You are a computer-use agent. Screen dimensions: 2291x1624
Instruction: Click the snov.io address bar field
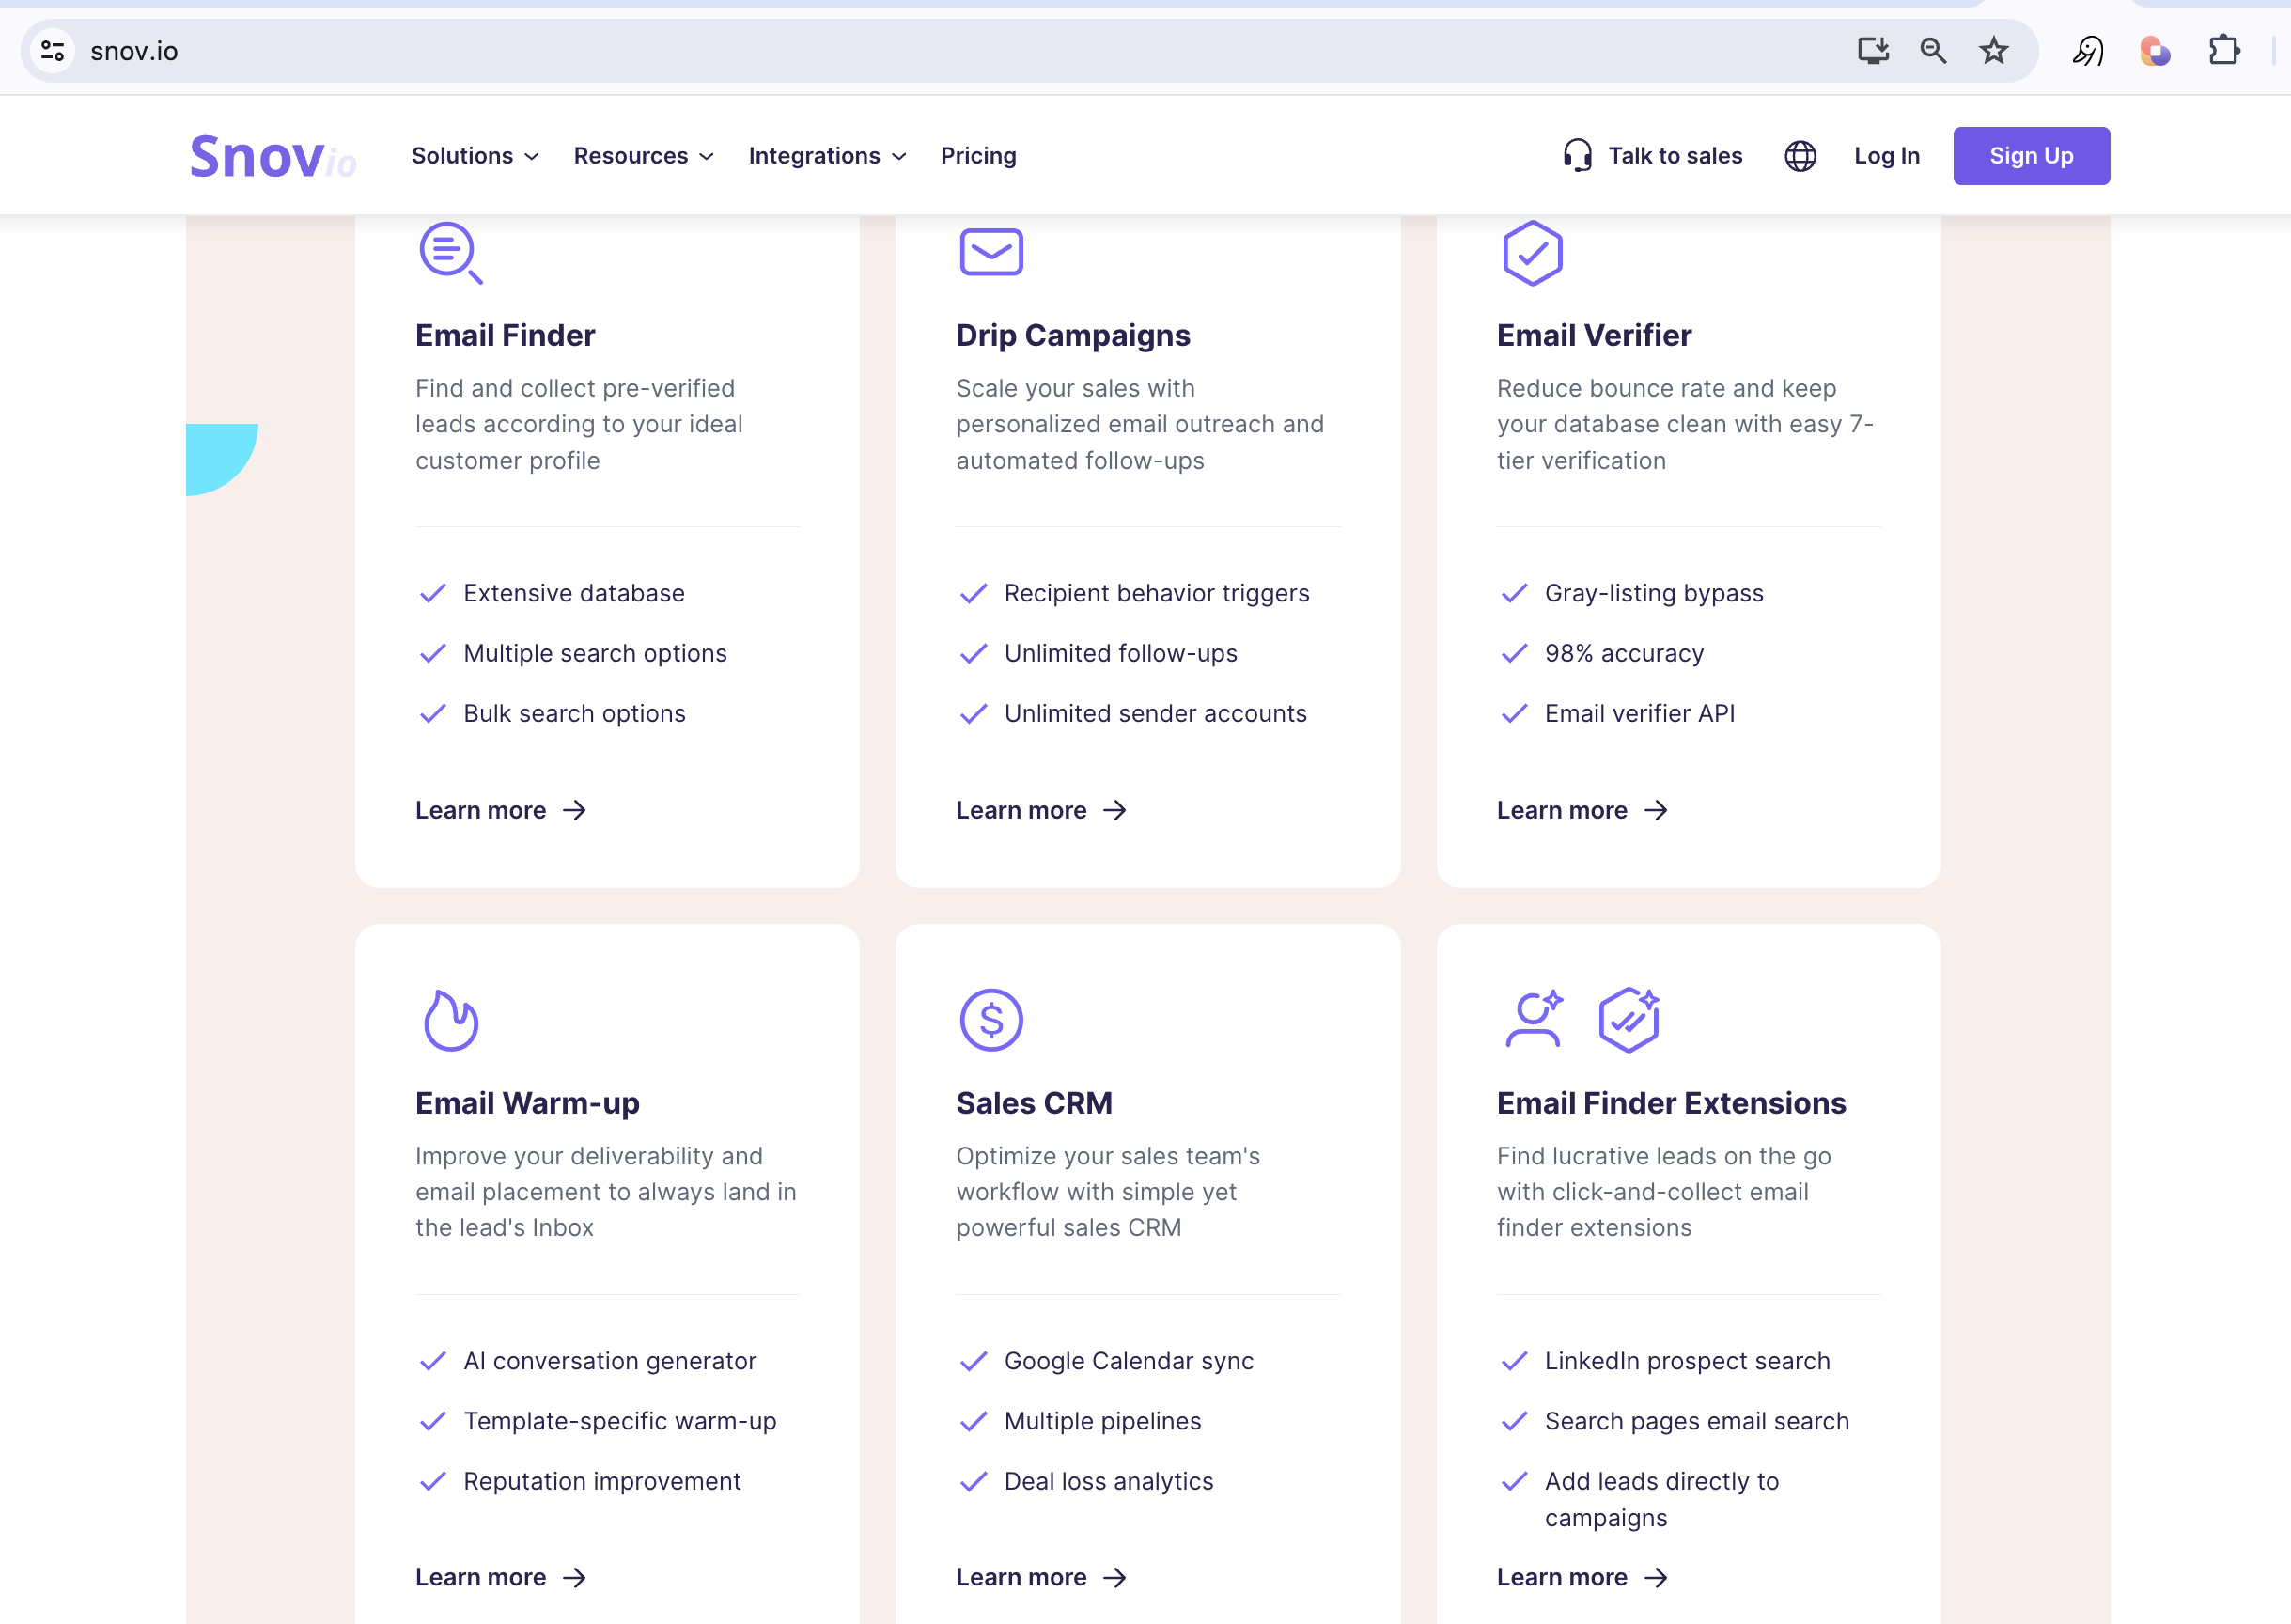[900, 51]
